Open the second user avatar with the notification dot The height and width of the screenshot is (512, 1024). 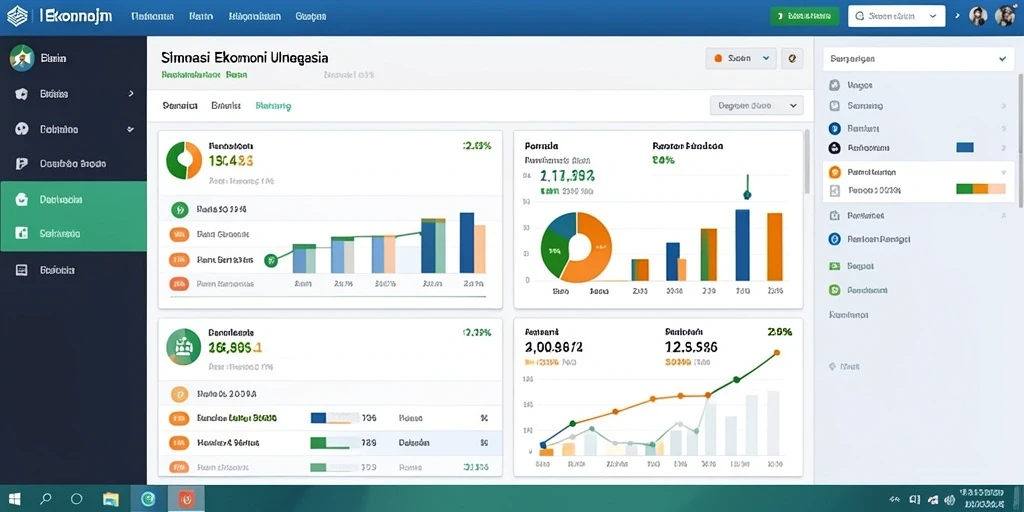(x=1005, y=16)
